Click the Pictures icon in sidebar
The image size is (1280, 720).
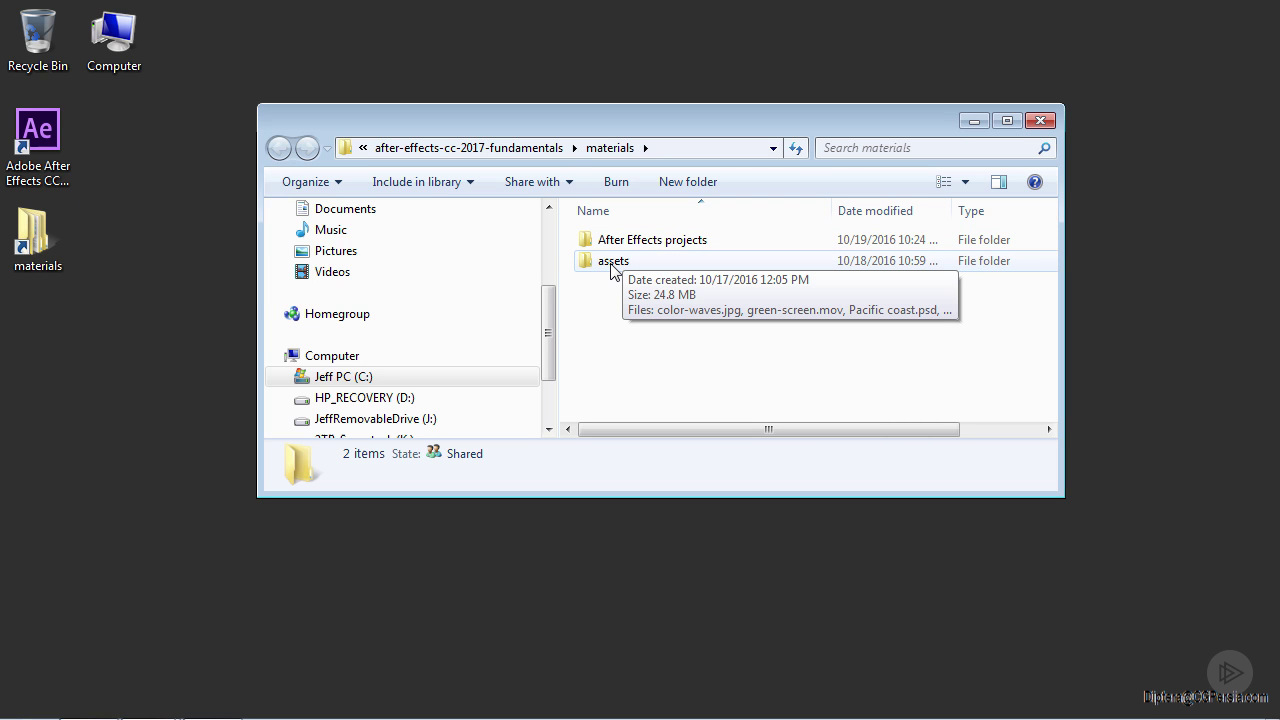coord(302,251)
